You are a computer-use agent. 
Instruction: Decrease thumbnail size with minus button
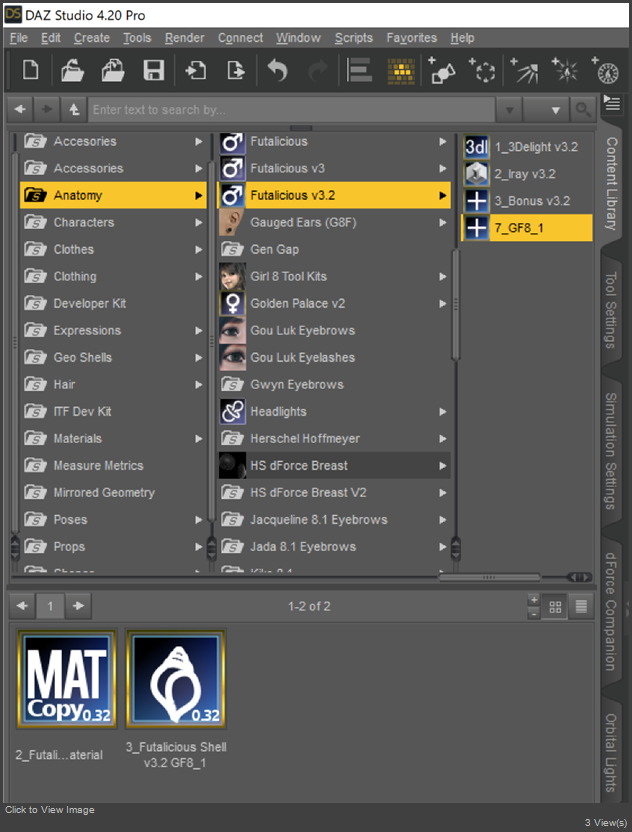coord(534,613)
